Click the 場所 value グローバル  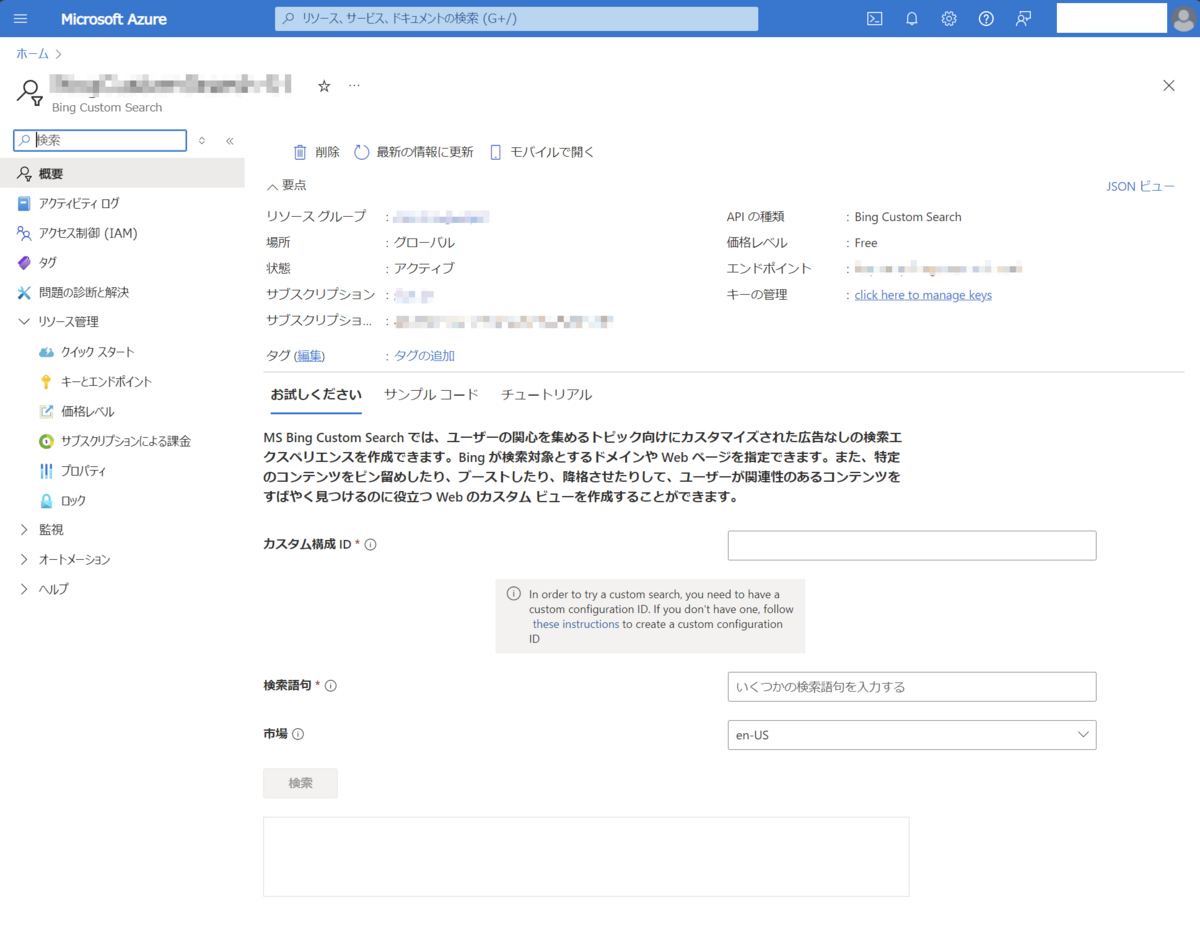click(x=424, y=243)
